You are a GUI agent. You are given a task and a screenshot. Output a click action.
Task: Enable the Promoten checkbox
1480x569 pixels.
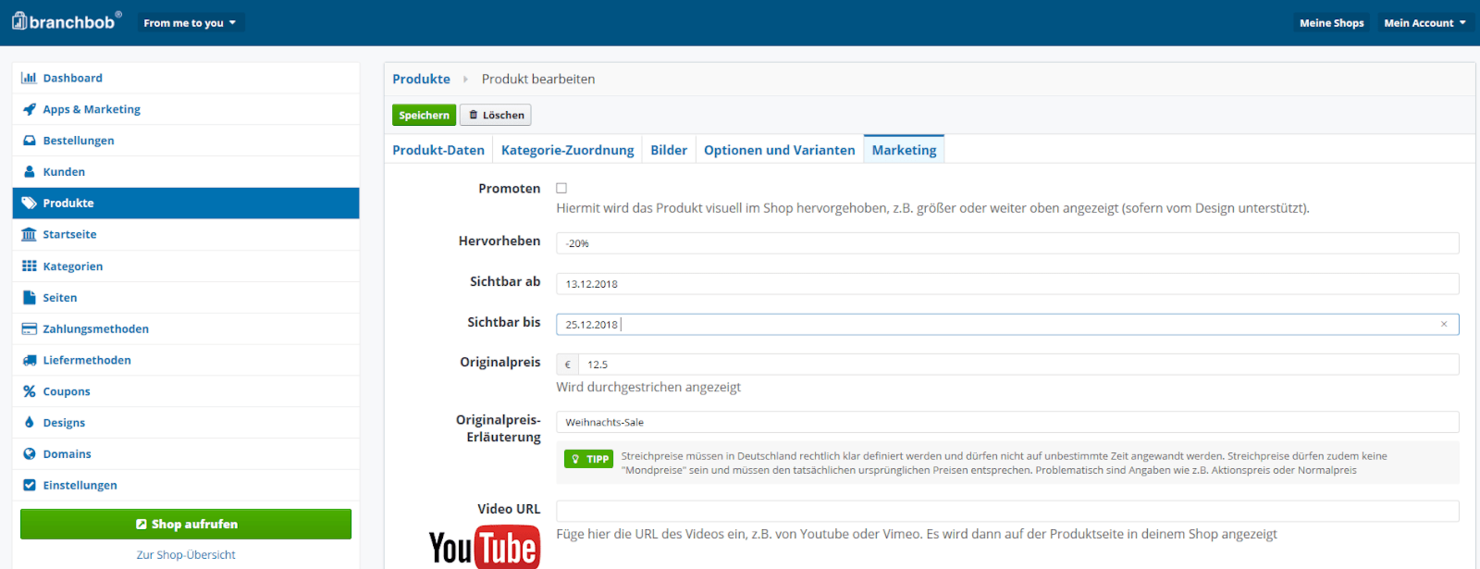[561, 188]
